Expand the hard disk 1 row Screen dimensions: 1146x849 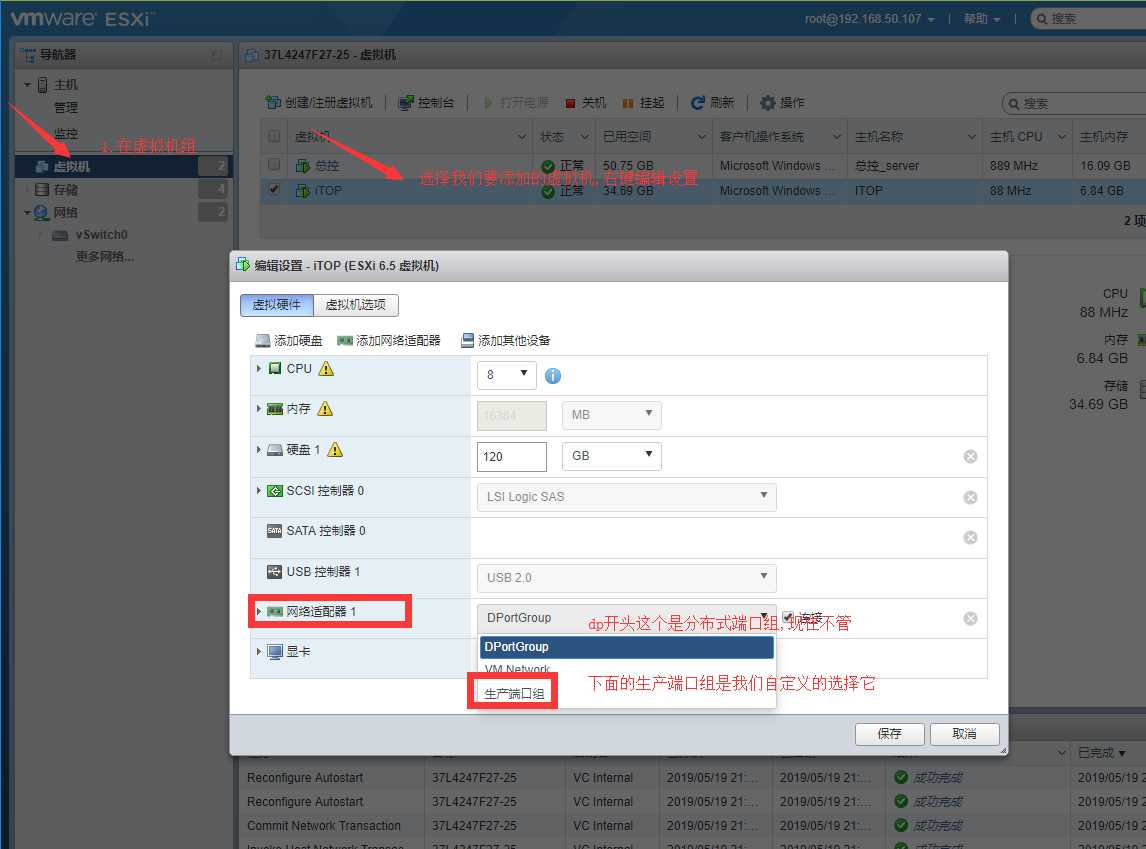pyautogui.click(x=259, y=449)
